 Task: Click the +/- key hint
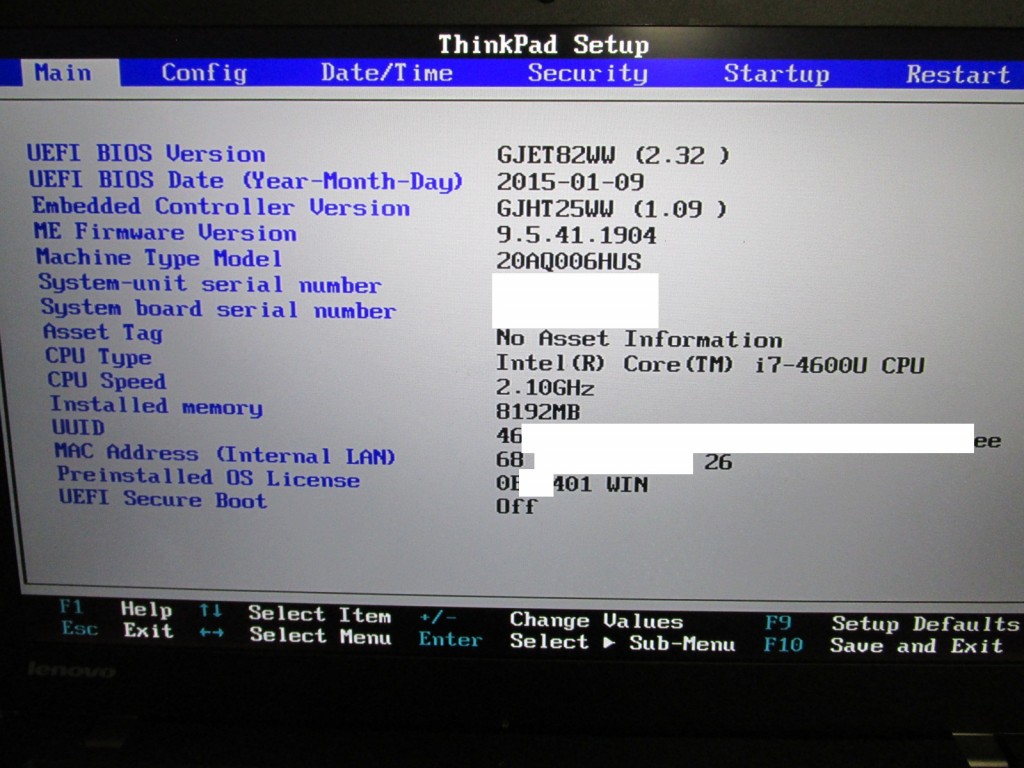click(x=438, y=616)
